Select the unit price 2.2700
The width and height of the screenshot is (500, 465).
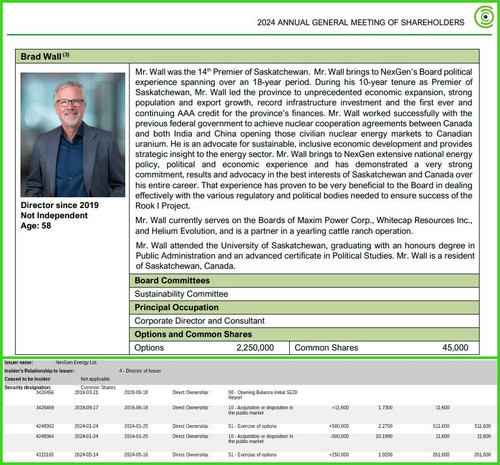coord(385,426)
